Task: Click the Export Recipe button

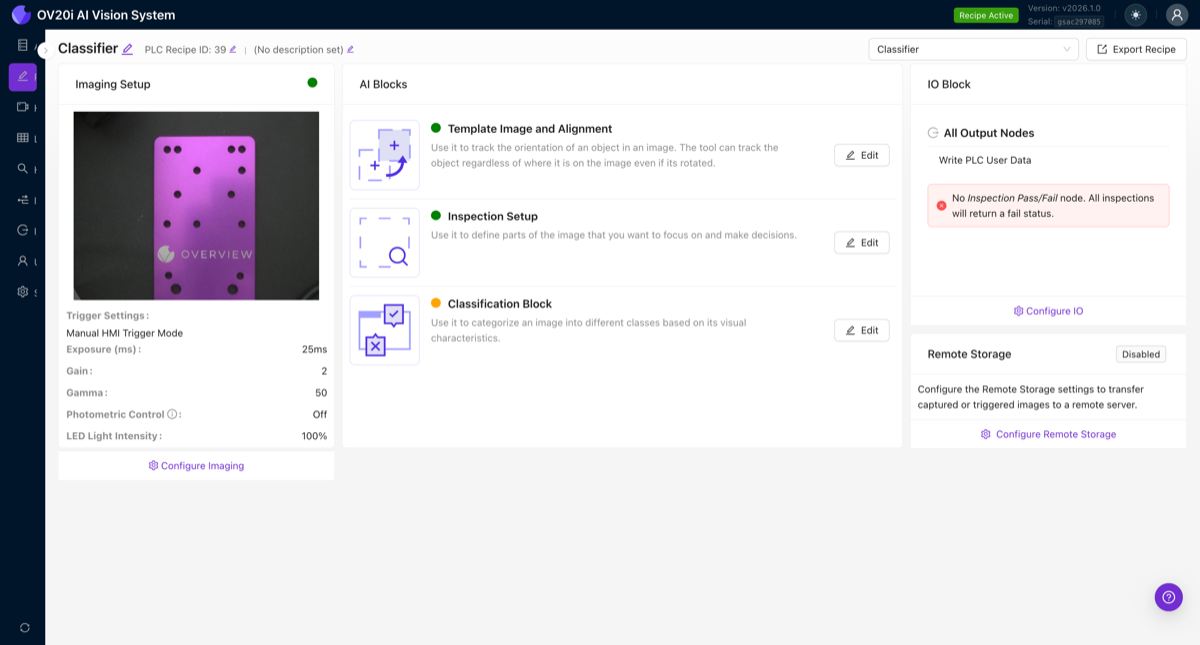Action: [1136, 48]
